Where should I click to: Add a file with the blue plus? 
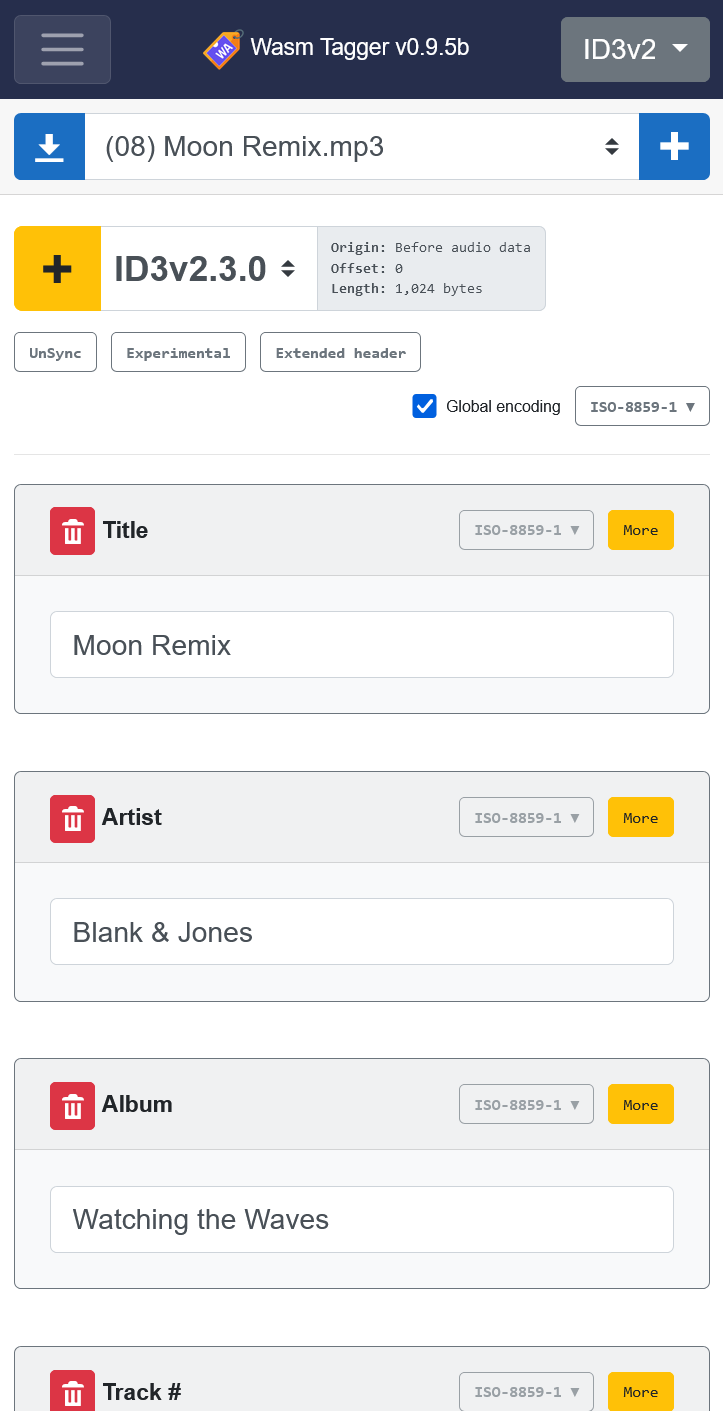674,147
